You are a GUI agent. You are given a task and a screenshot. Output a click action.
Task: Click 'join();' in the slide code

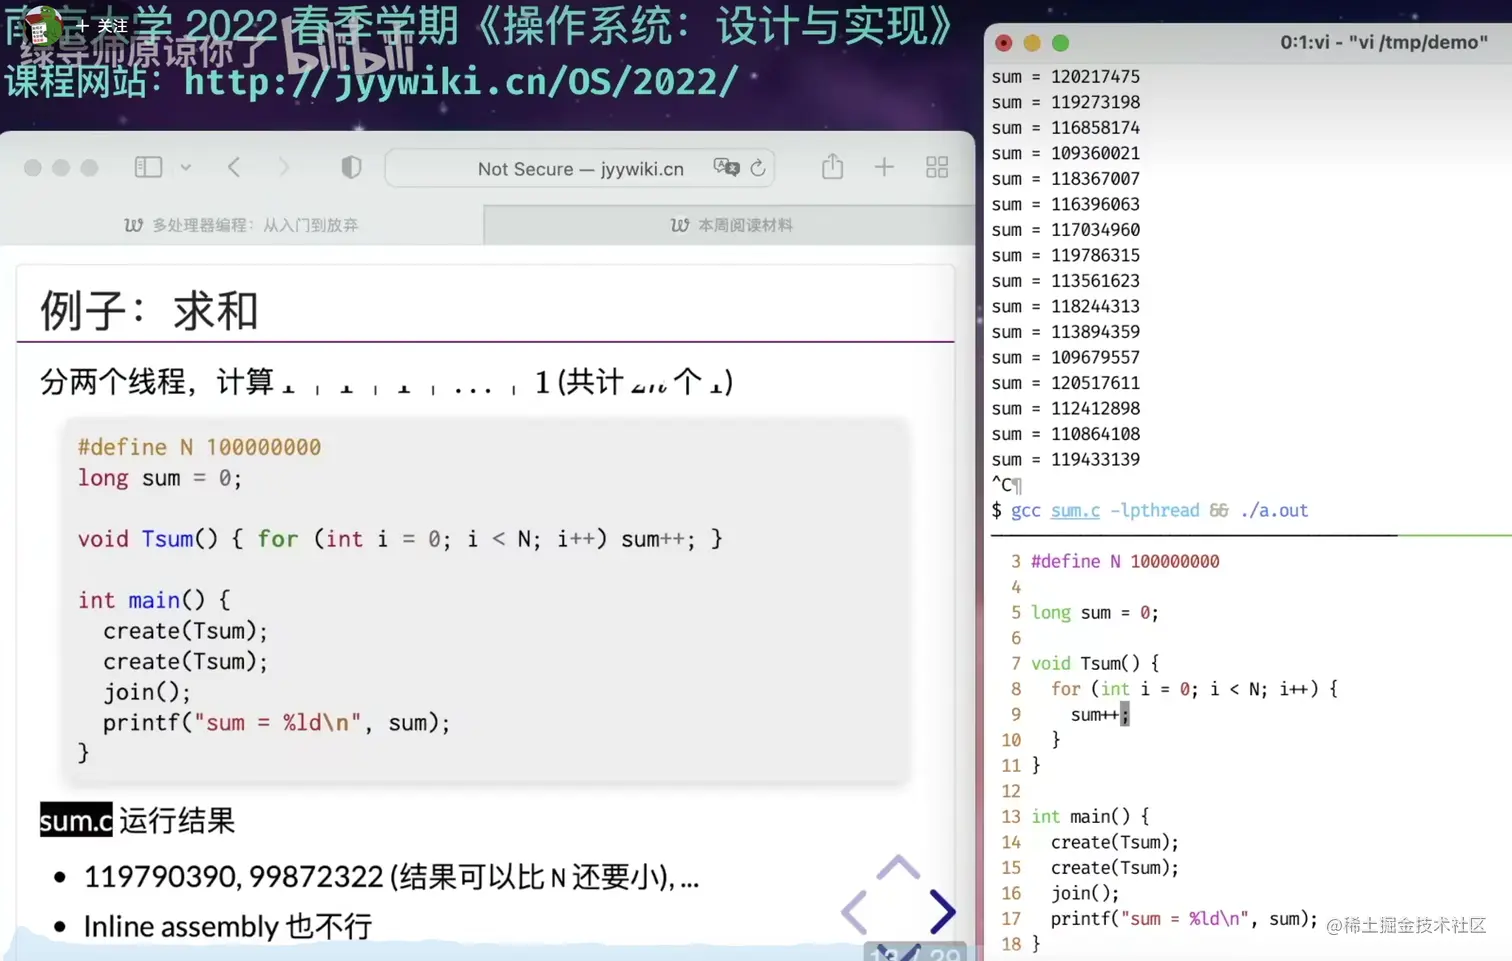pyautogui.click(x=147, y=692)
